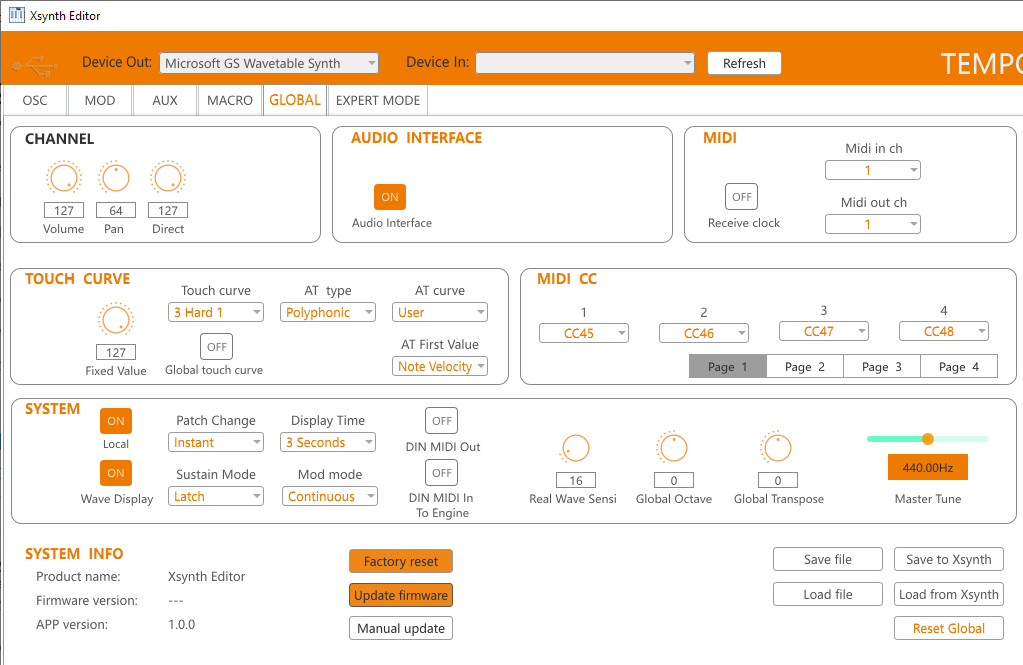The image size is (1023, 665).
Task: Open the AT type Polyphonic dropdown
Action: (x=328, y=312)
